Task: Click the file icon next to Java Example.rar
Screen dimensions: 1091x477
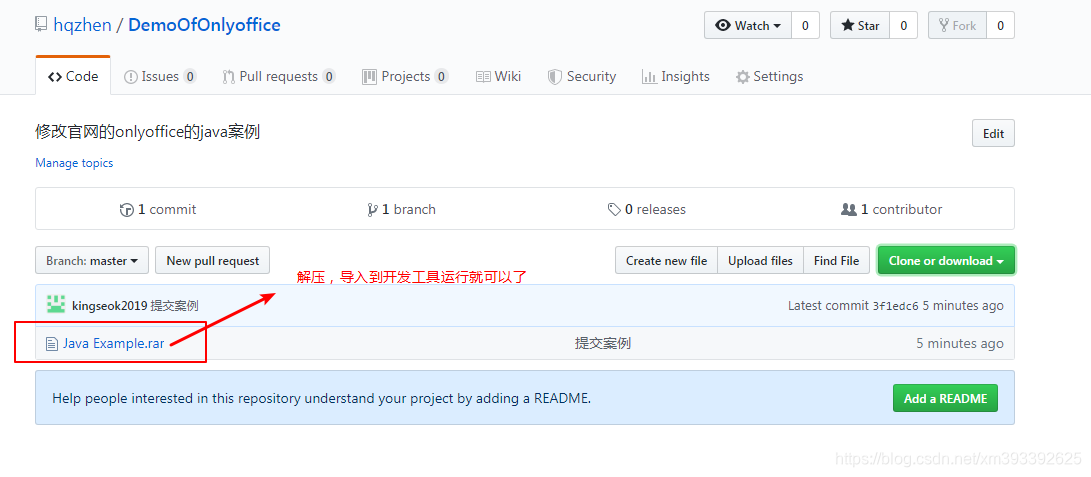Action: click(x=51, y=343)
